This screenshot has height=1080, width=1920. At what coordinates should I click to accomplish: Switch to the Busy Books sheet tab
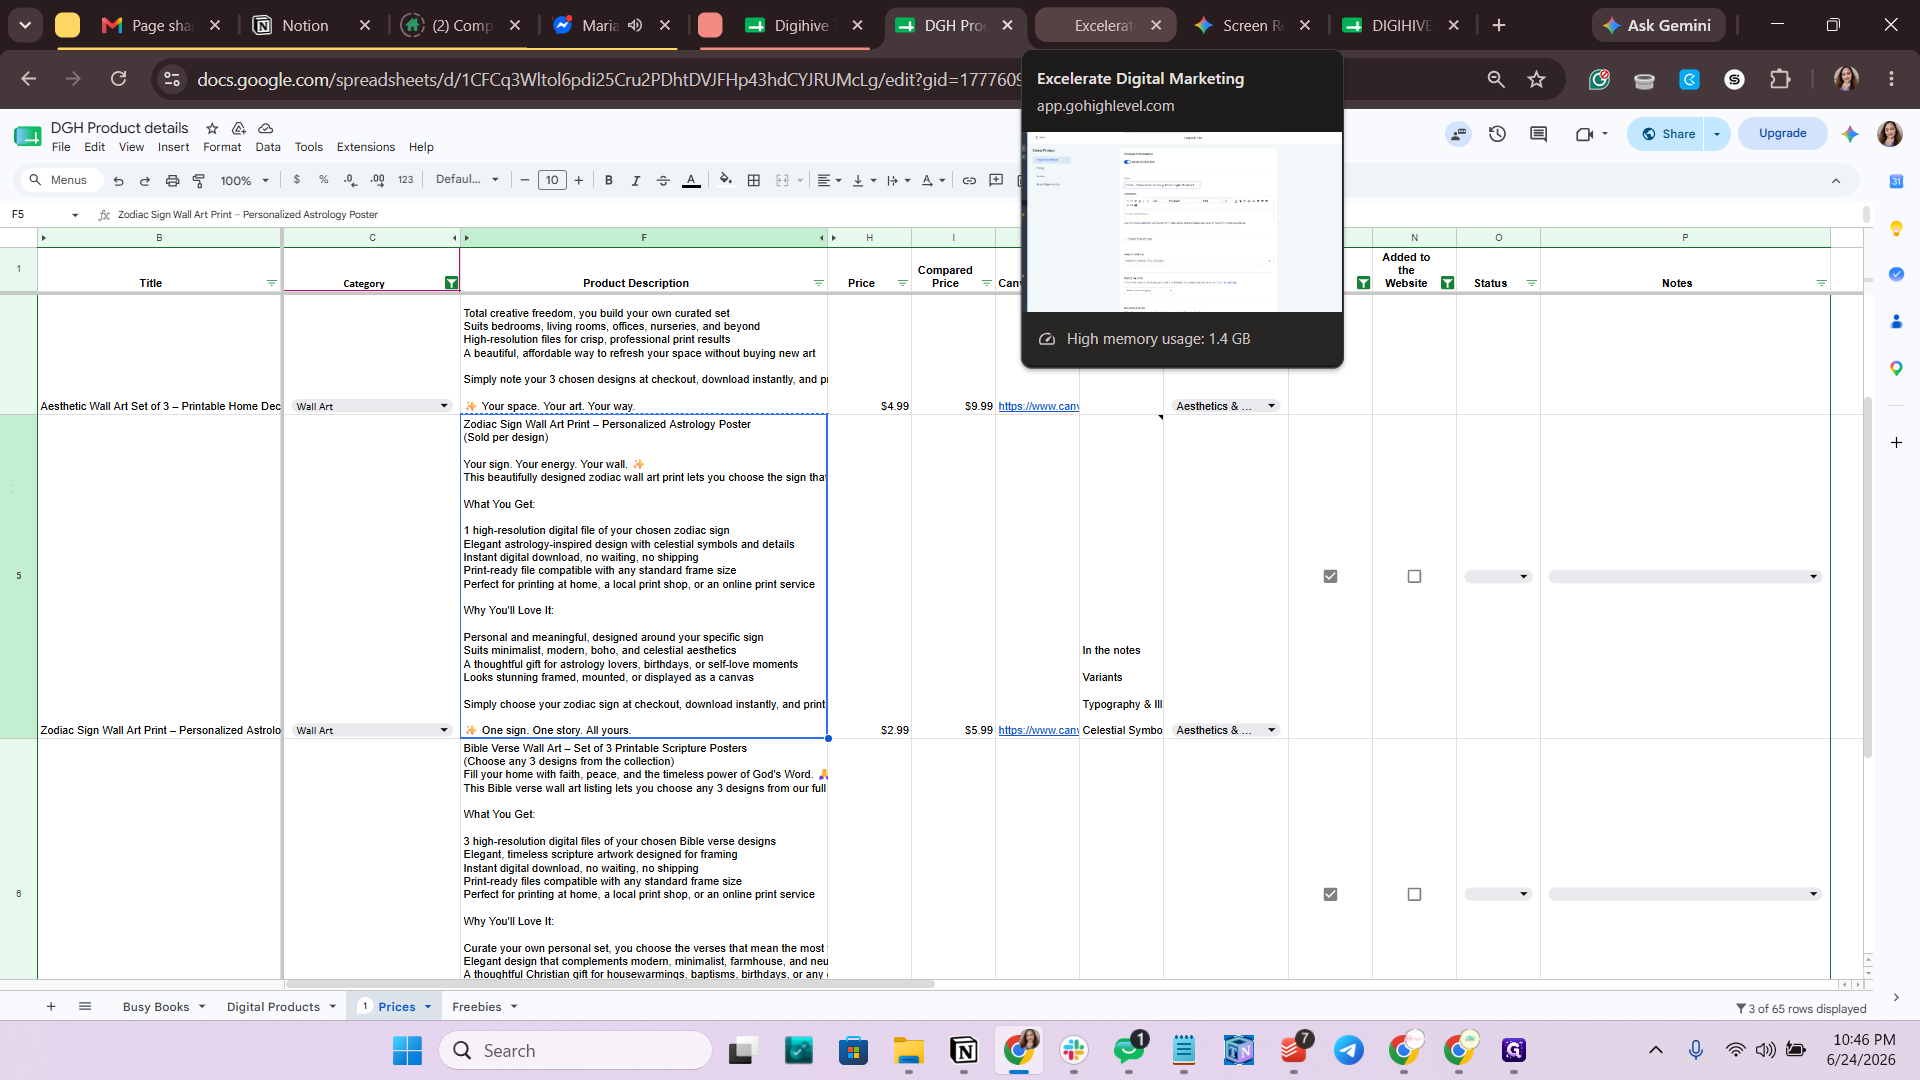tap(156, 1006)
